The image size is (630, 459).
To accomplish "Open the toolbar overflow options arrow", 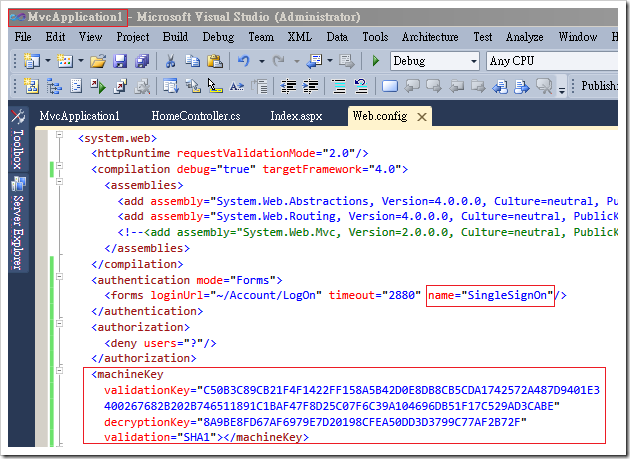I will tap(562, 89).
